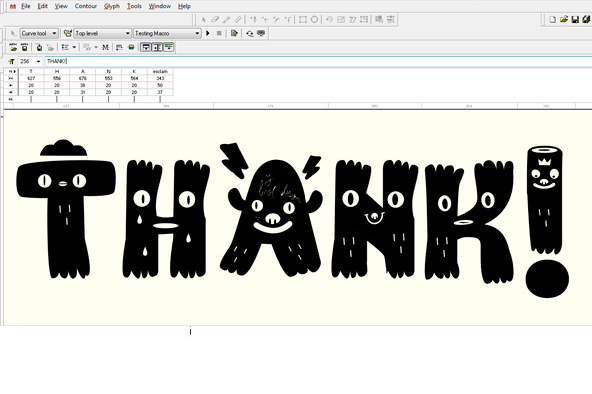Click the Open font folder icon
Viewport: 592px width, 394px height.
point(564,19)
